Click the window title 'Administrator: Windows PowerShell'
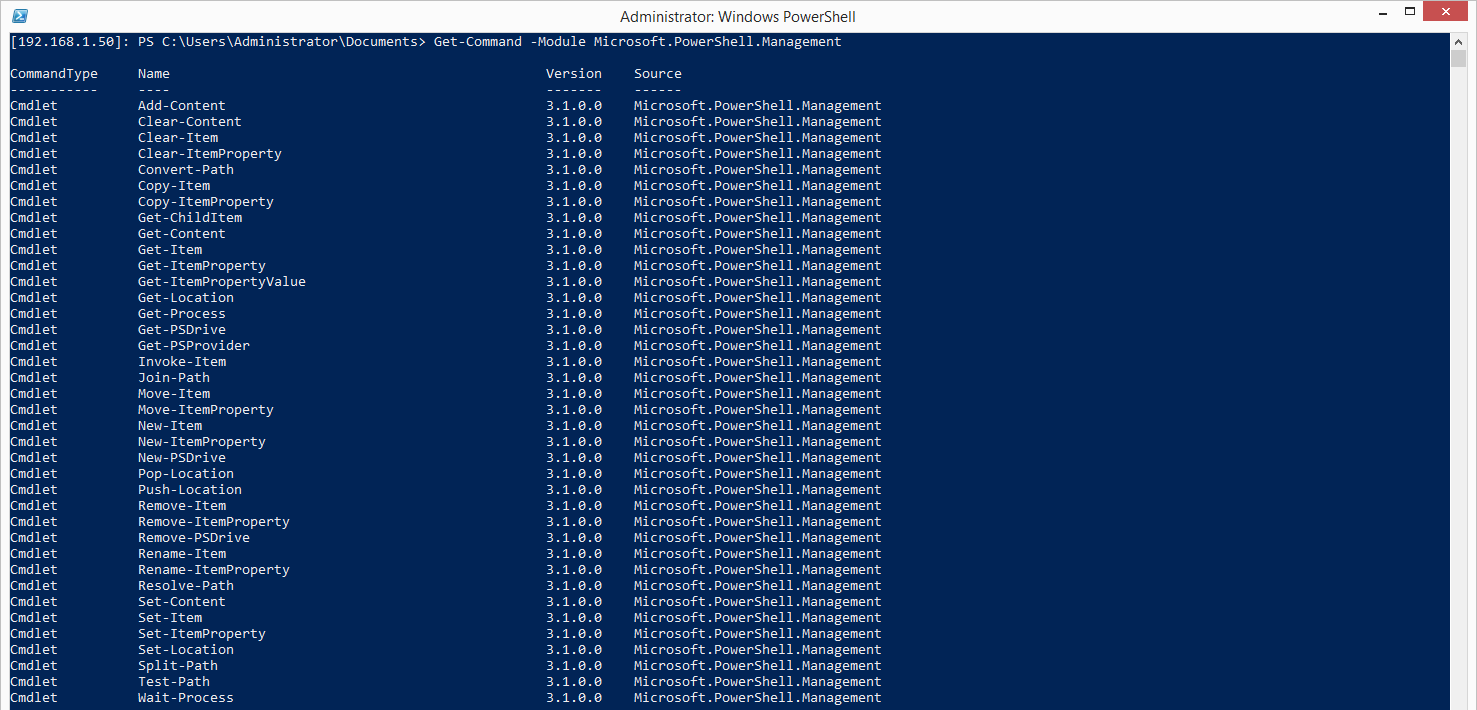1477x710 pixels. (738, 16)
